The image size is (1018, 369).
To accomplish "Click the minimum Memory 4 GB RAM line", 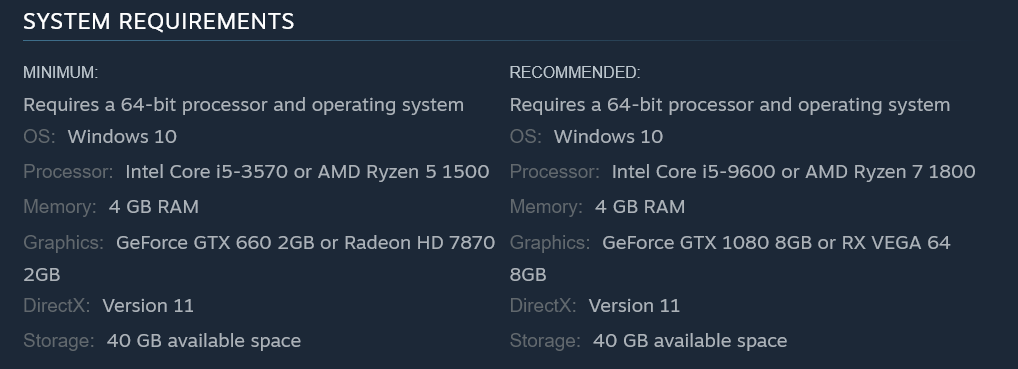I will pyautogui.click(x=111, y=207).
